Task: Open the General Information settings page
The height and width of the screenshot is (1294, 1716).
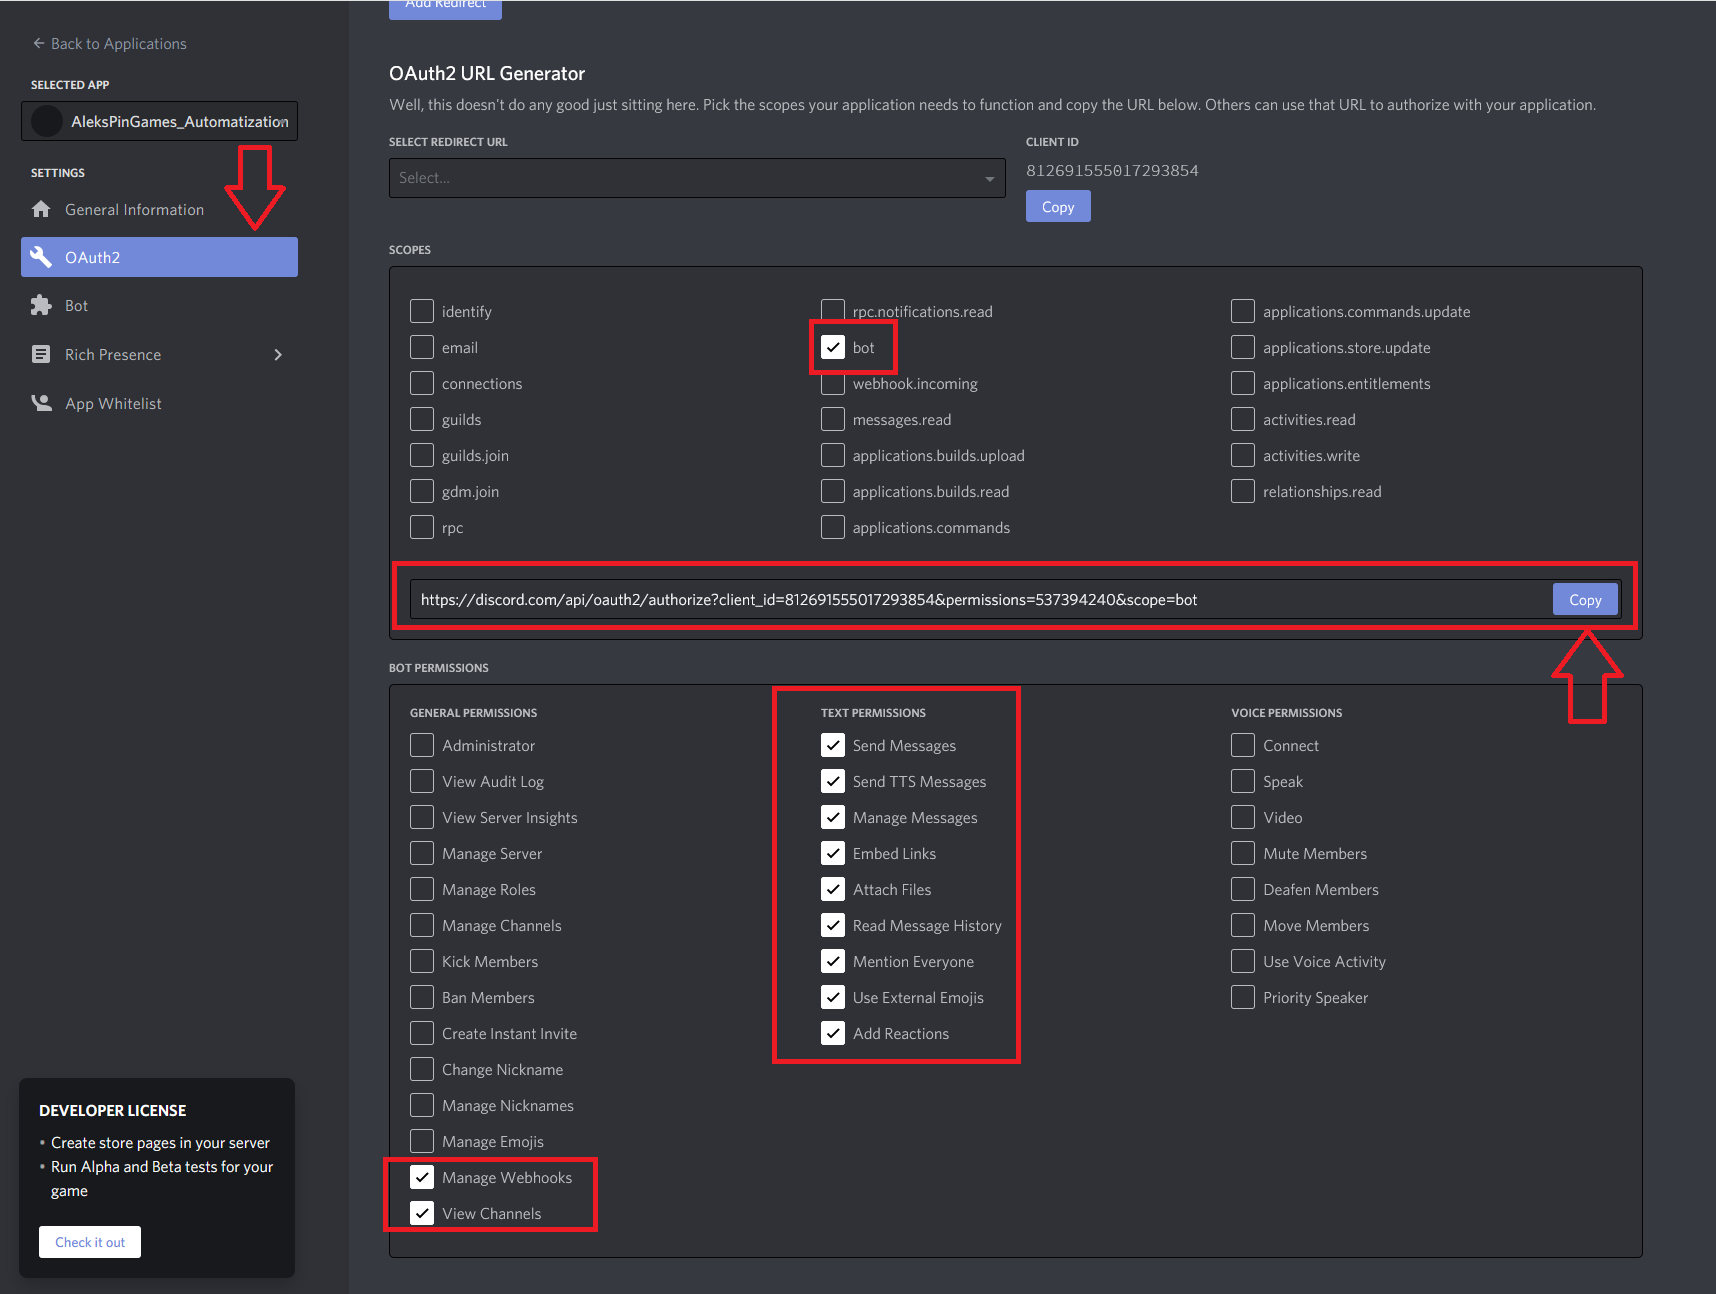Action: pyautogui.click(x=159, y=209)
